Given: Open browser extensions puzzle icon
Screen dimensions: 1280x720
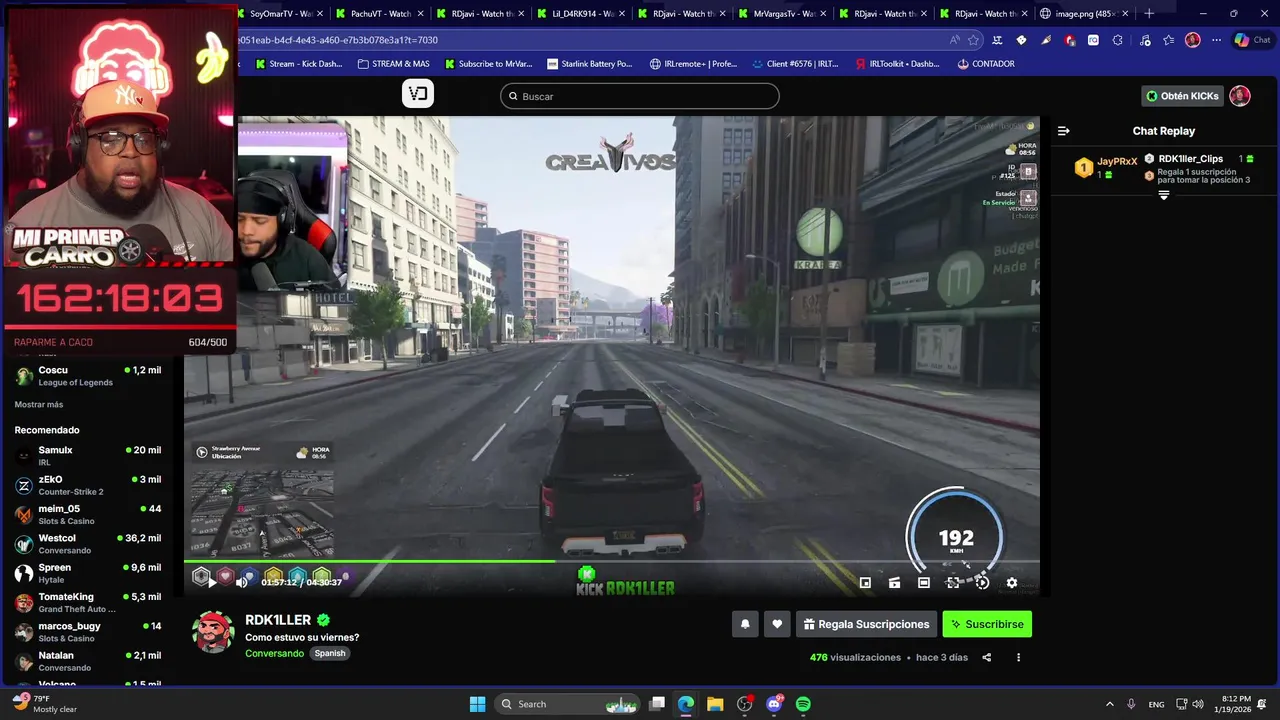Looking at the screenshot, I should [1117, 40].
